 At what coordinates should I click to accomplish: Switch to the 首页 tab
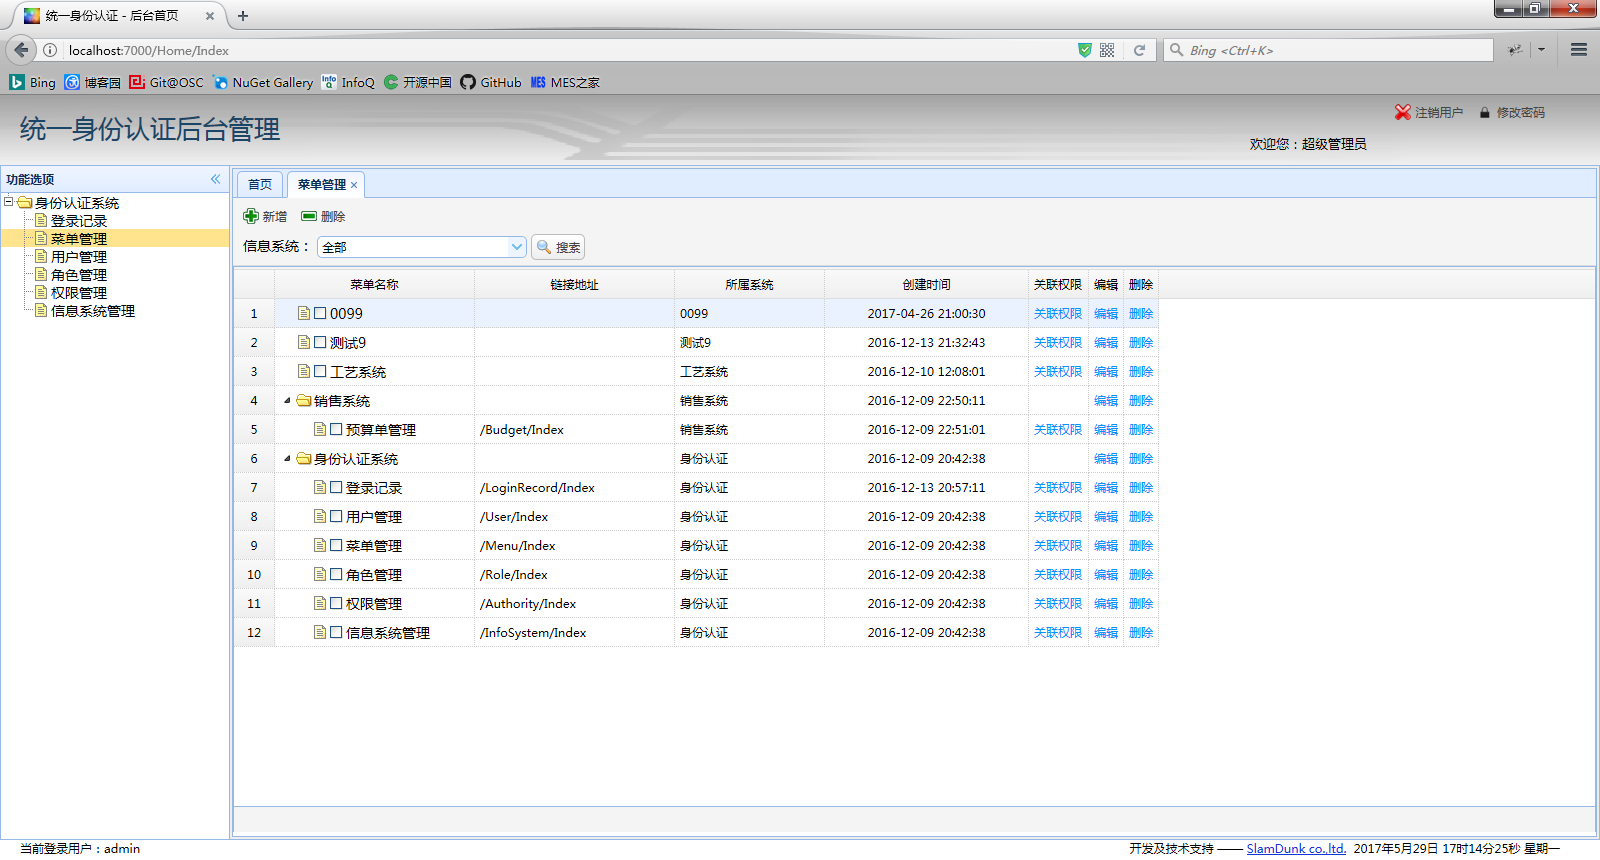tap(260, 184)
